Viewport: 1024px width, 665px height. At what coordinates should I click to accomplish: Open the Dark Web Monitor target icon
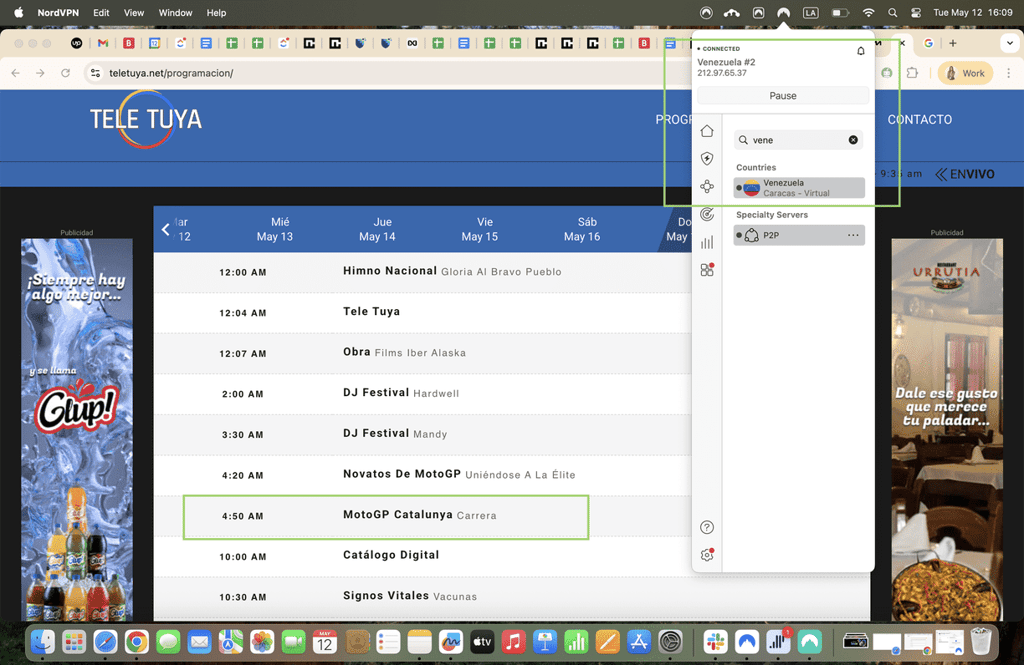pos(707,214)
